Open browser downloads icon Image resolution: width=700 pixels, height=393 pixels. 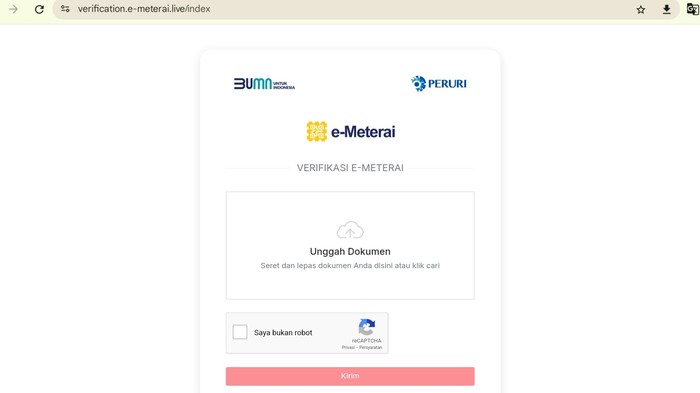pos(667,9)
